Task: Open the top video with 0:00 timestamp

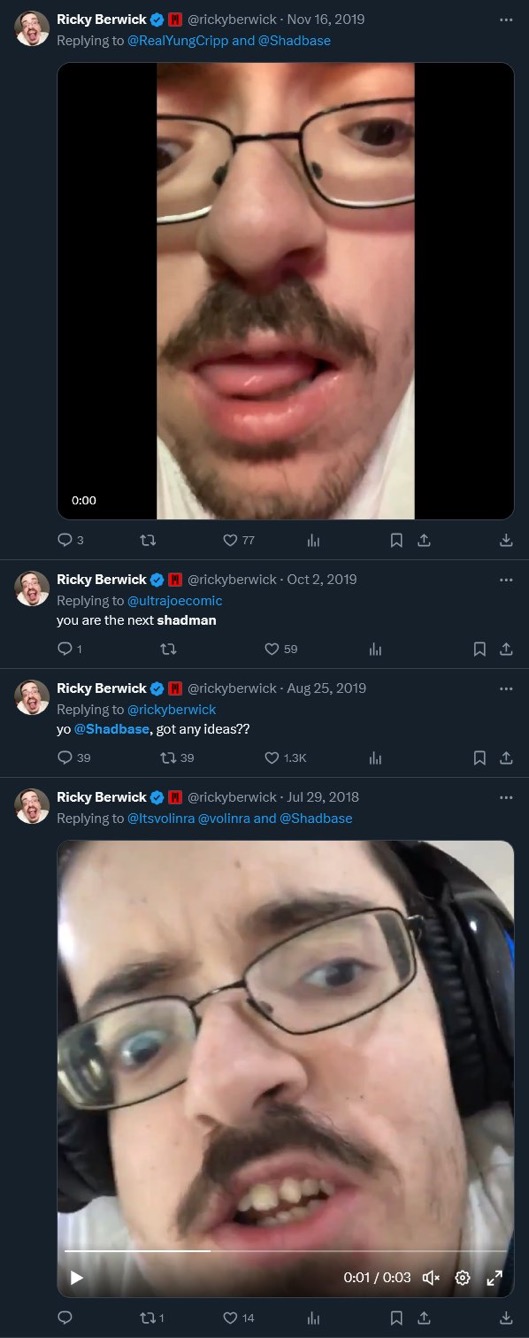Action: (285, 291)
